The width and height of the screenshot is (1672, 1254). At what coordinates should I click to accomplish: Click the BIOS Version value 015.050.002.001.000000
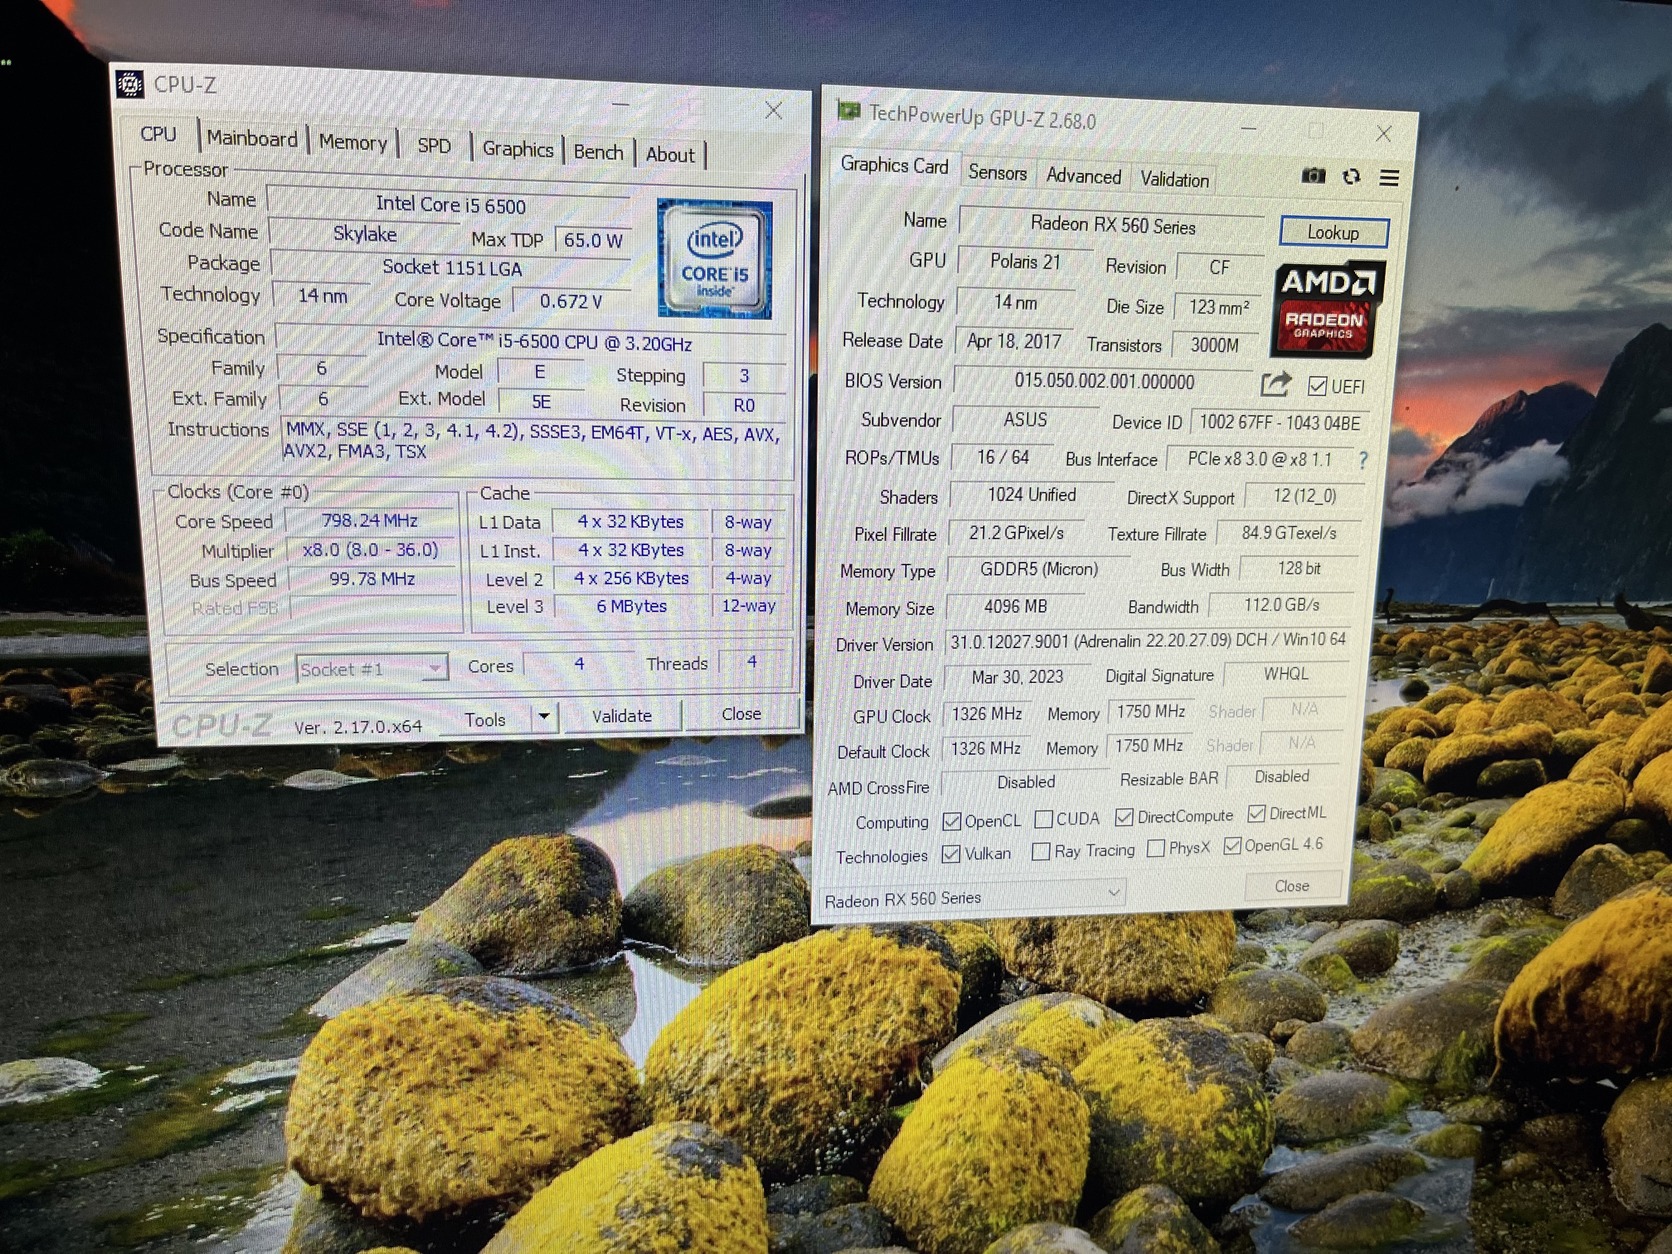pos(1104,381)
